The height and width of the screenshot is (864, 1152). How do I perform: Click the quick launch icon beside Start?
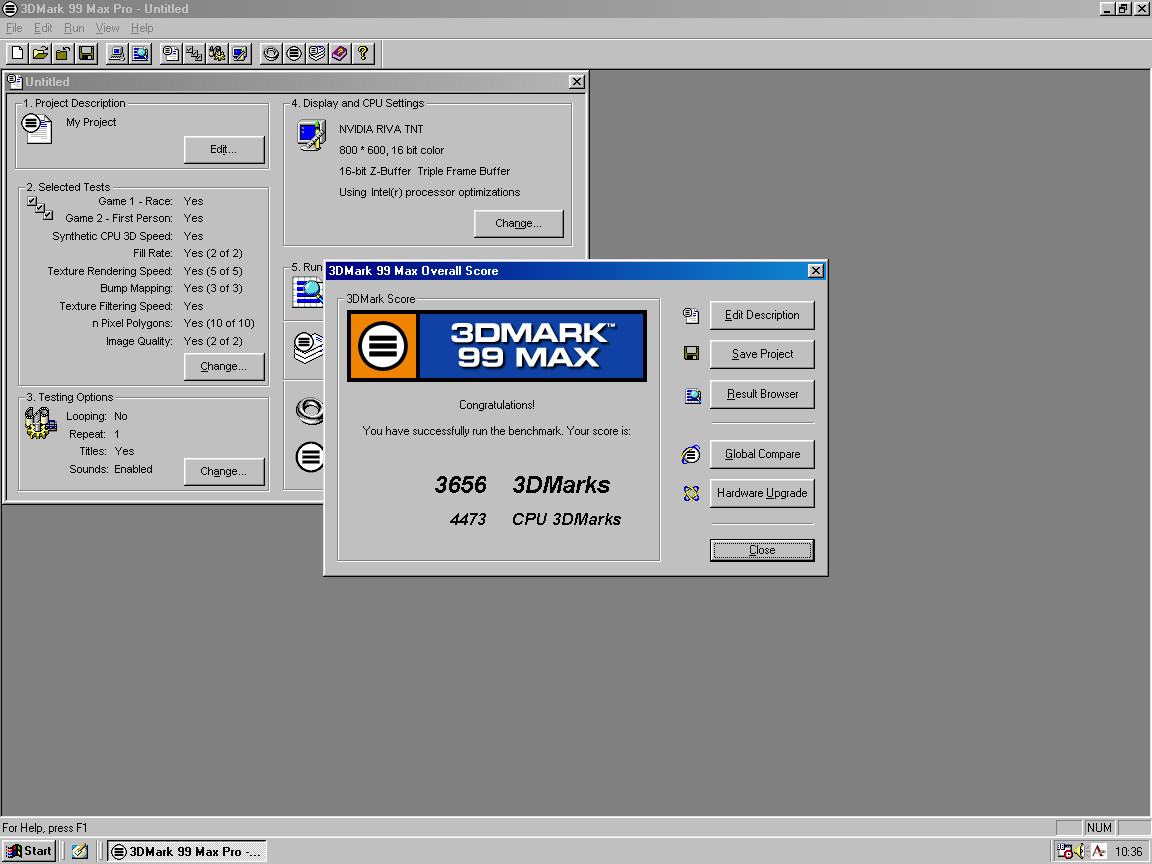click(x=79, y=851)
